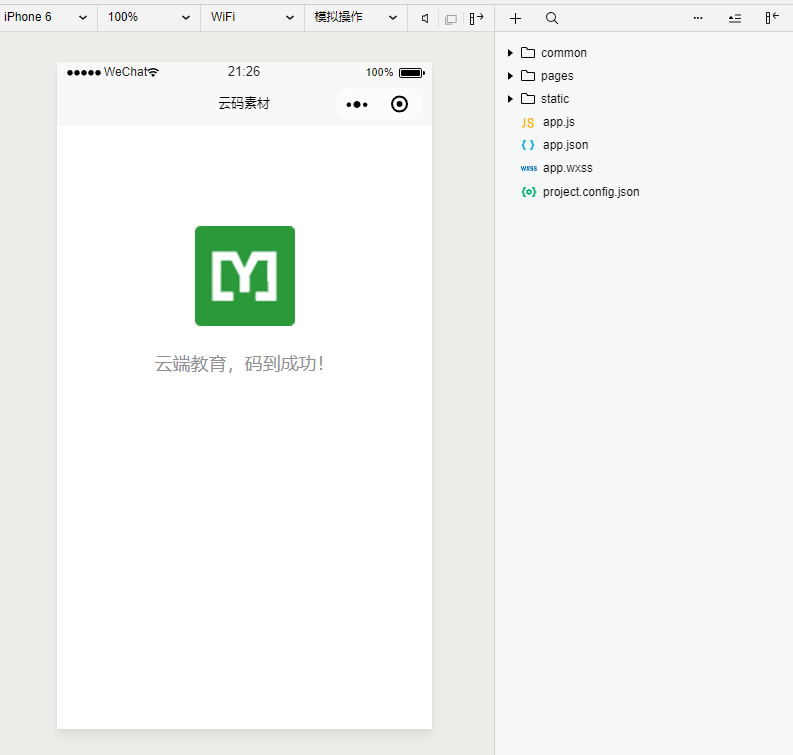This screenshot has height=755, width=793.
Task: Click the mute sound speaker icon
Action: (x=425, y=18)
